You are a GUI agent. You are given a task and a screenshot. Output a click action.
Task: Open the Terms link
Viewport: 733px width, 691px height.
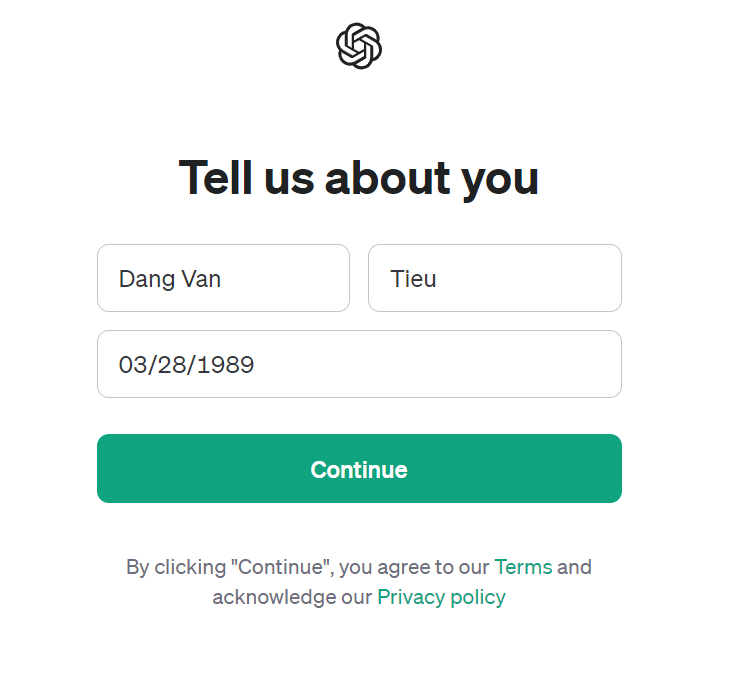pyautogui.click(x=523, y=567)
